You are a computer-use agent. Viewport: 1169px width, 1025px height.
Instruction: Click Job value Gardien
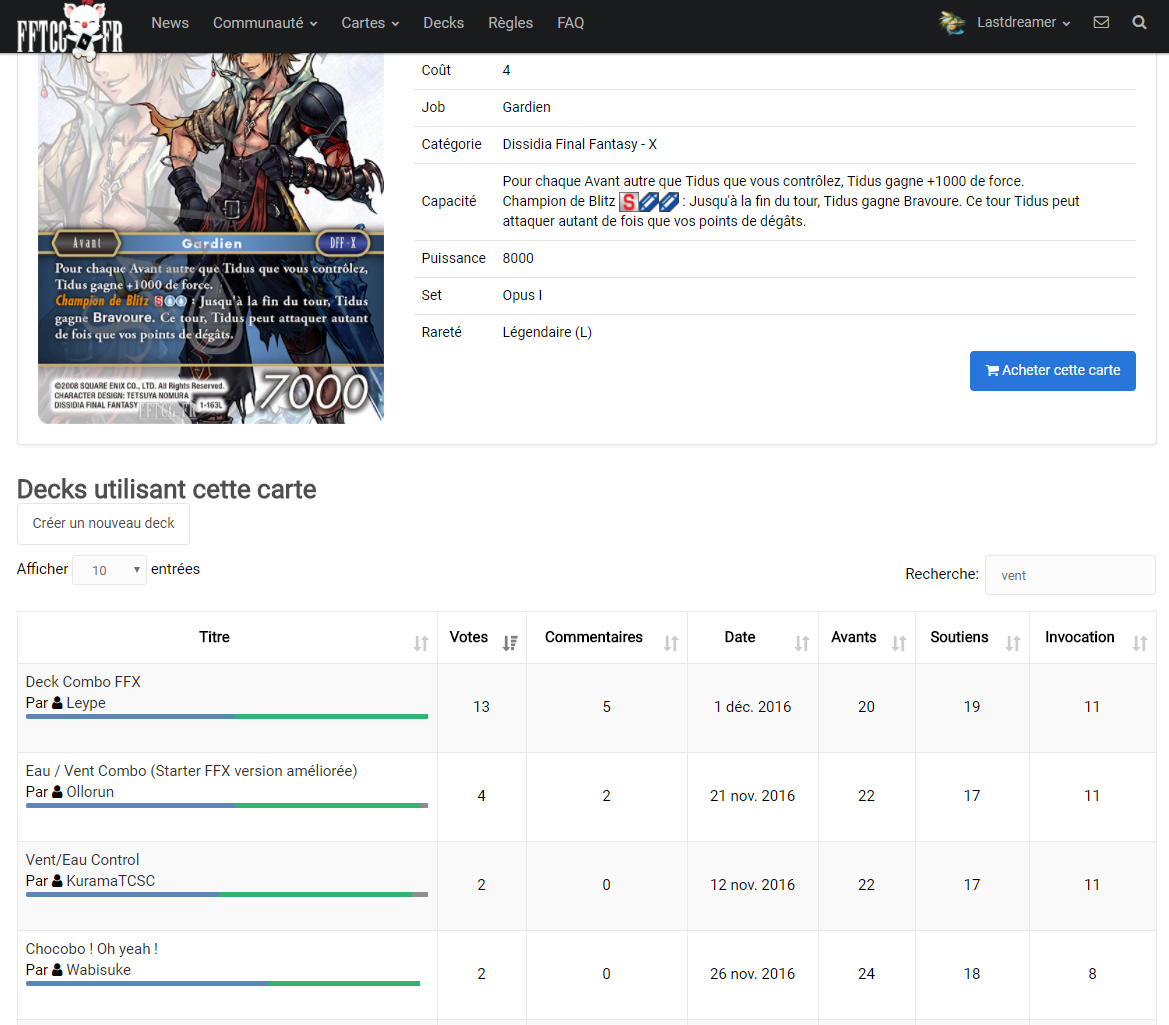coord(526,107)
